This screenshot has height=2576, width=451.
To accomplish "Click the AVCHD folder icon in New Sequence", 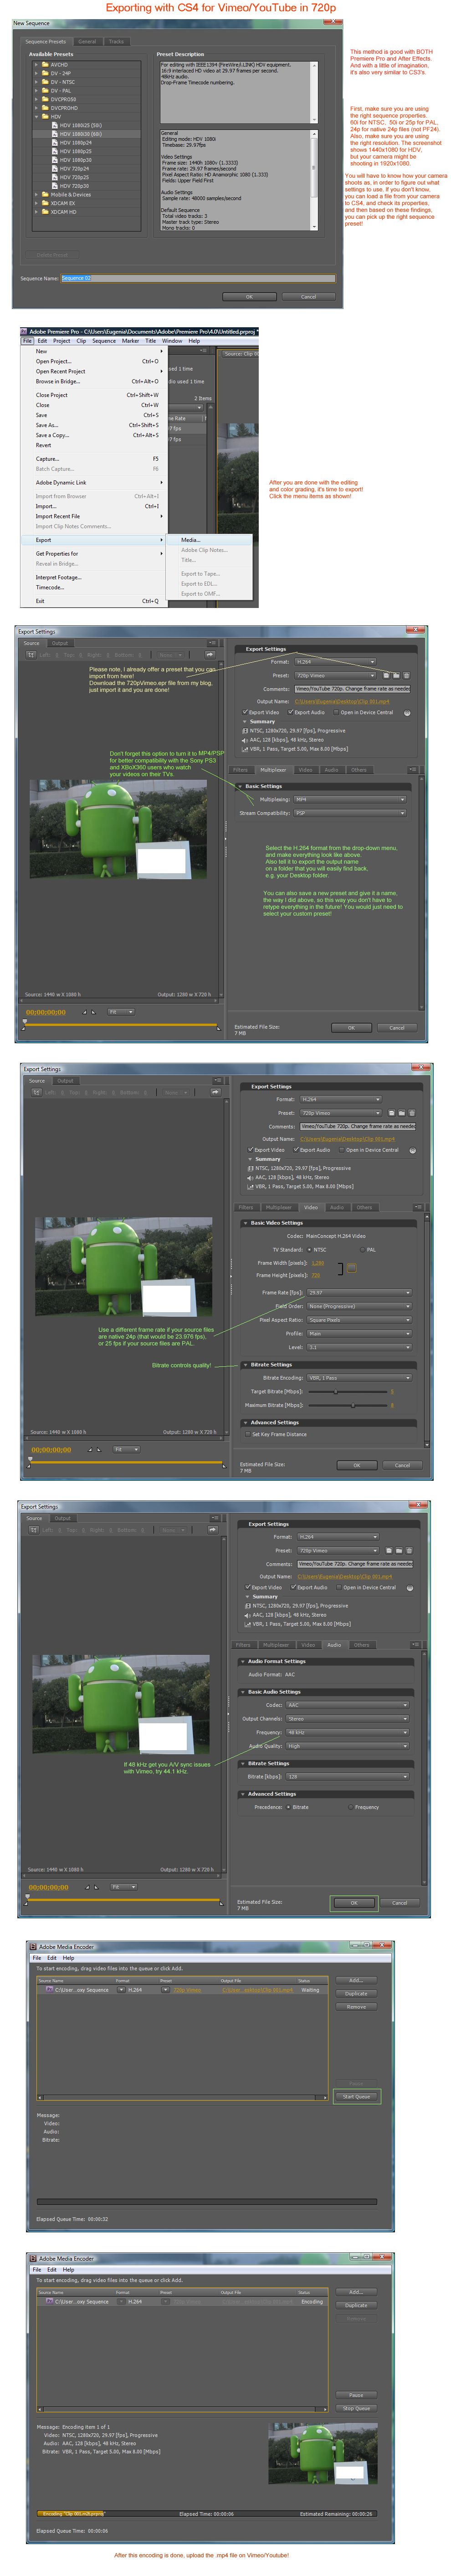I will [45, 65].
